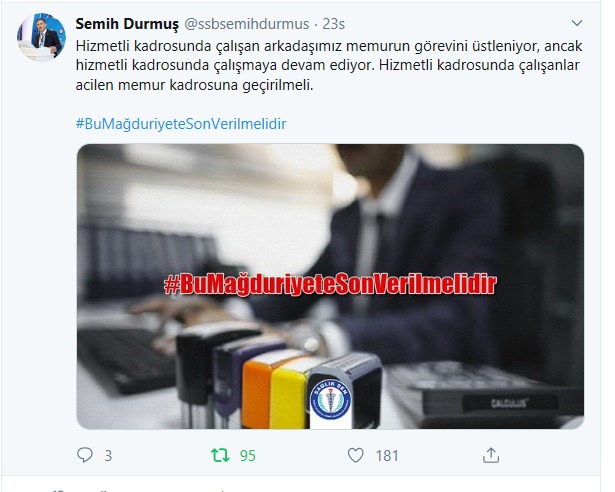
Task: Click the yellow stamp in photo
Action: coord(290,394)
